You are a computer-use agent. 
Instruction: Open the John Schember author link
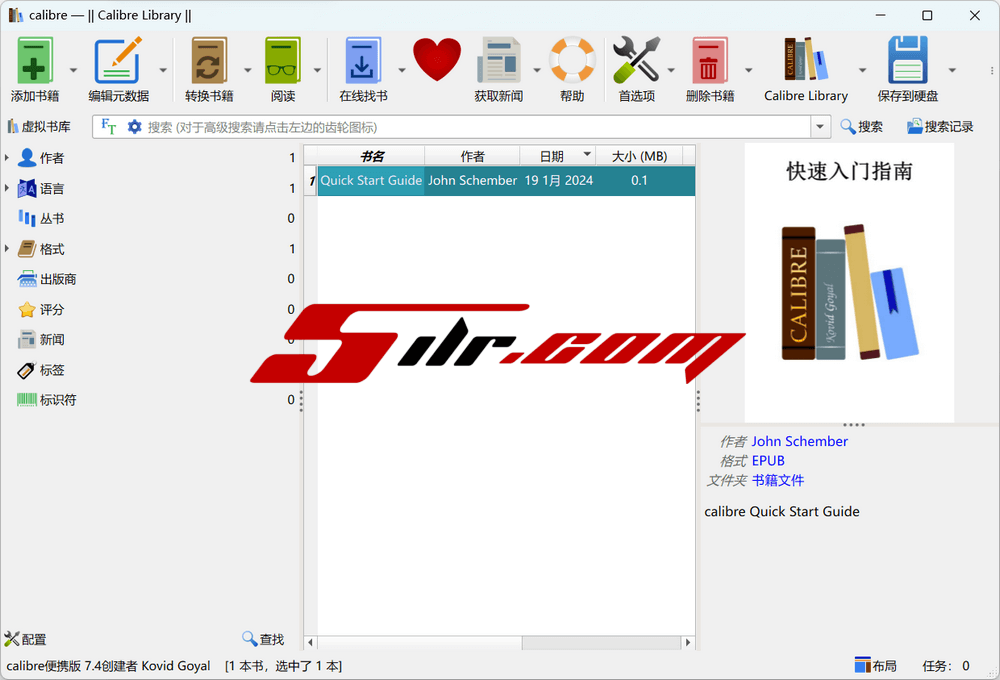(x=799, y=441)
